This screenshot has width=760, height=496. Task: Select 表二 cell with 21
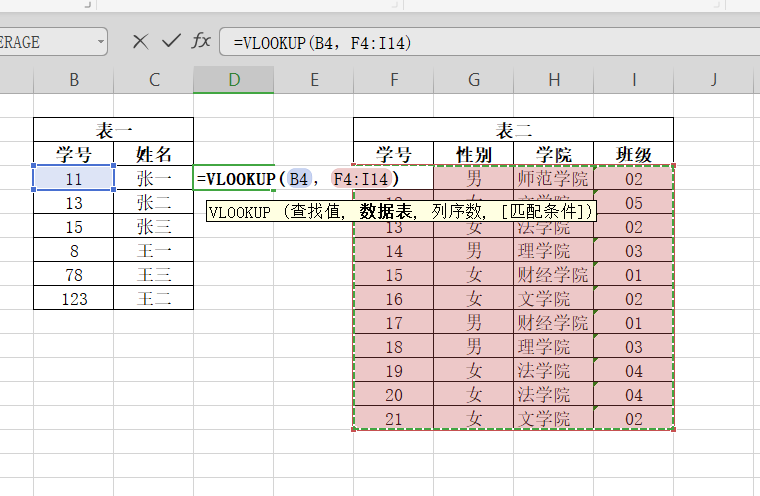coord(394,418)
